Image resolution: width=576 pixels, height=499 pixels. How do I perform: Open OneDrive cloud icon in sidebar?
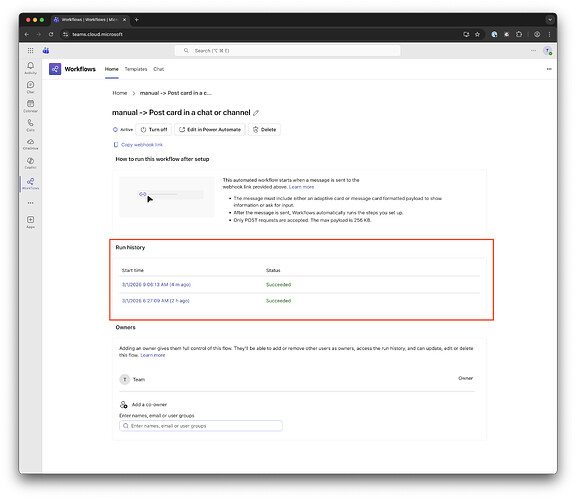click(30, 144)
